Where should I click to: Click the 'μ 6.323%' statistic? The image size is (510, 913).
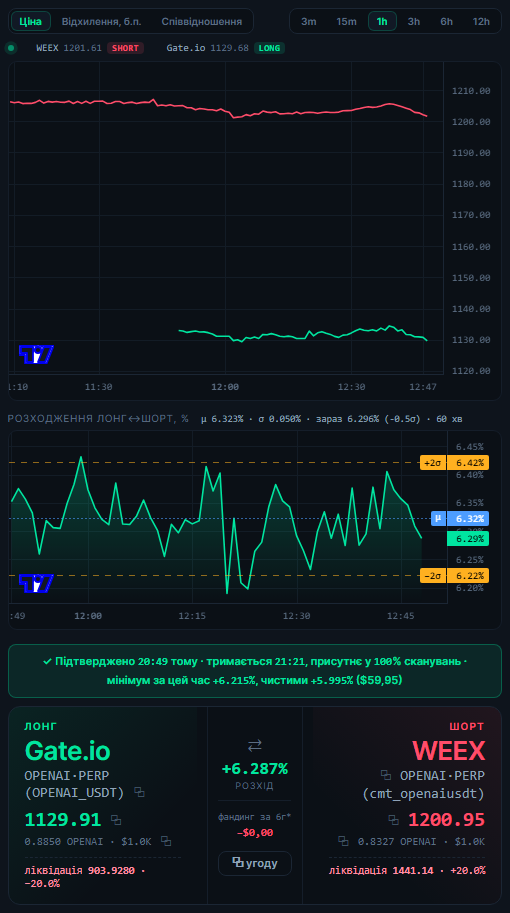[222, 419]
